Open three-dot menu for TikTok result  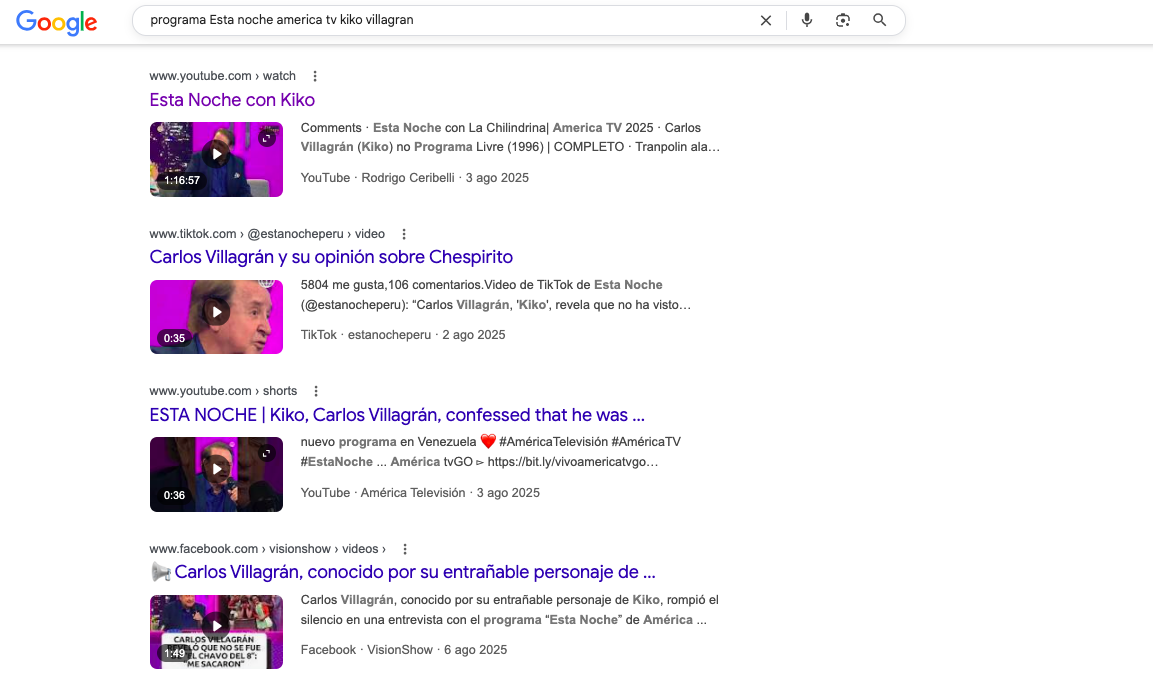point(404,234)
